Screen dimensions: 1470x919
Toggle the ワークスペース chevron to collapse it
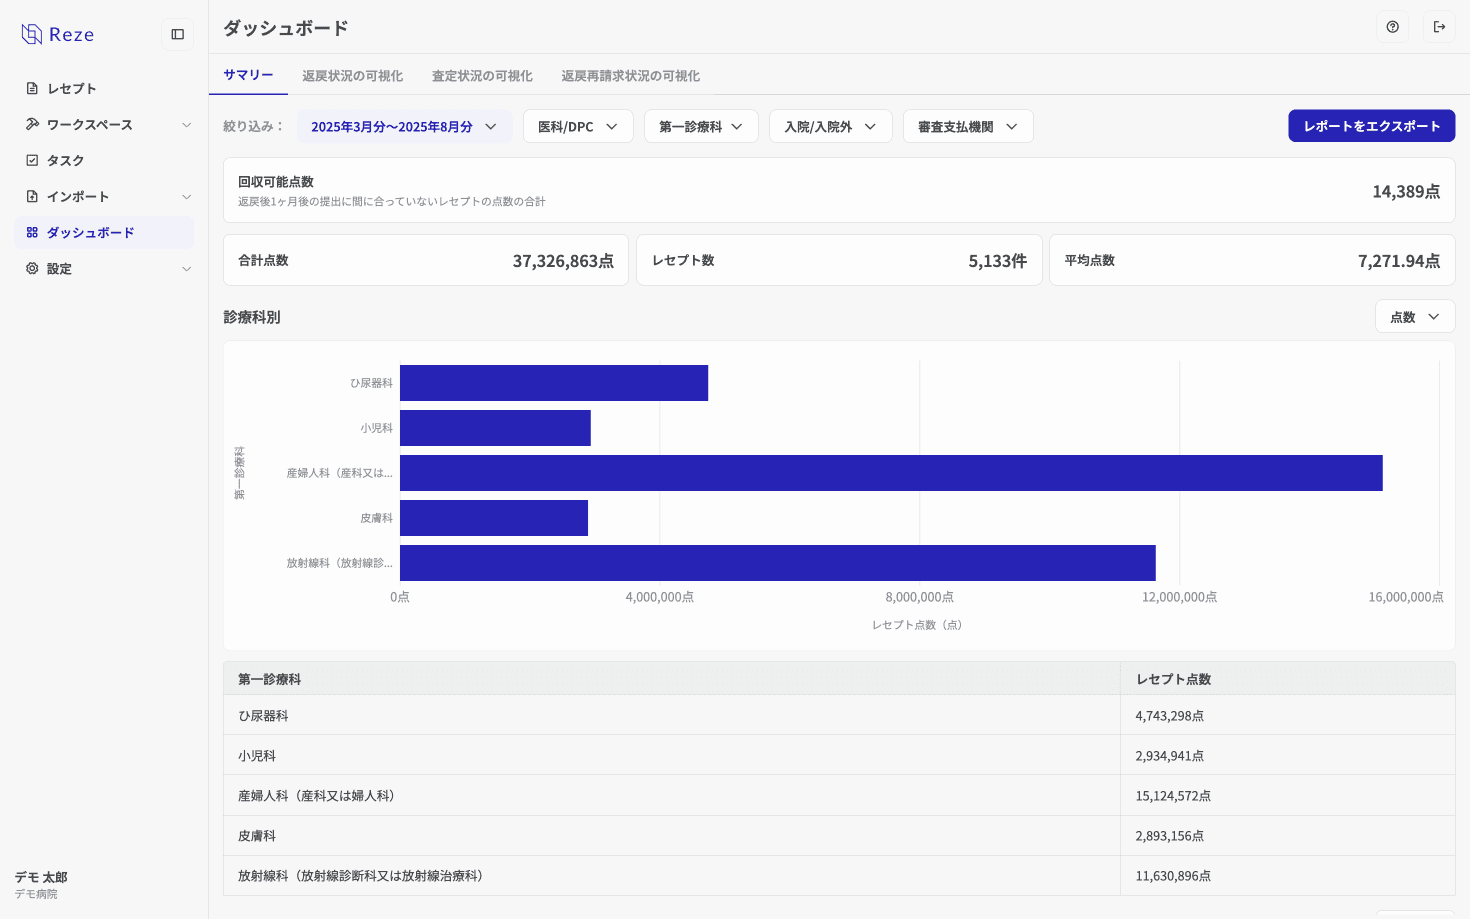tap(186, 124)
